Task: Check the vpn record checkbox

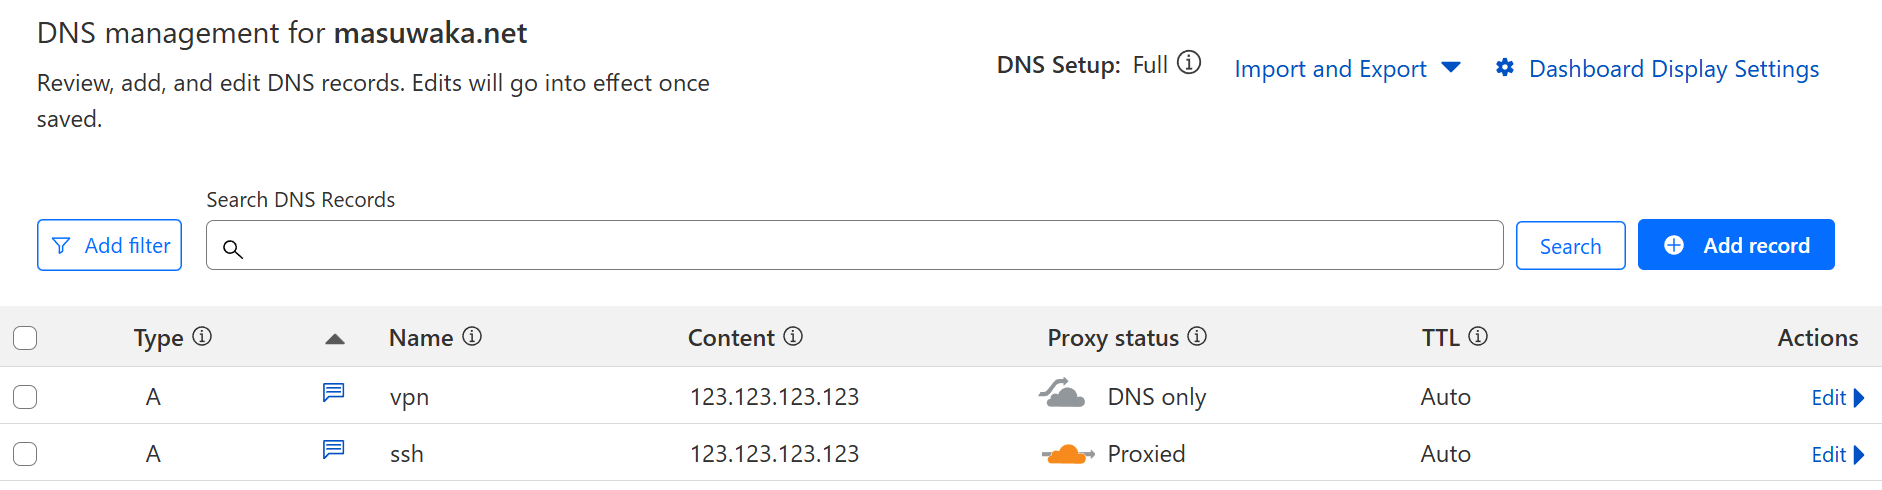Action: pos(25,397)
